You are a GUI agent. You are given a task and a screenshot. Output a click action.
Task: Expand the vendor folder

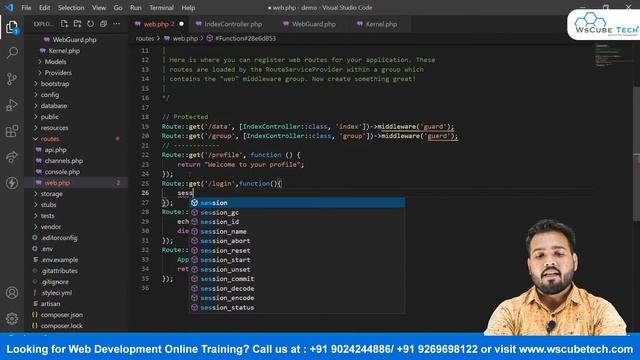tap(51, 227)
